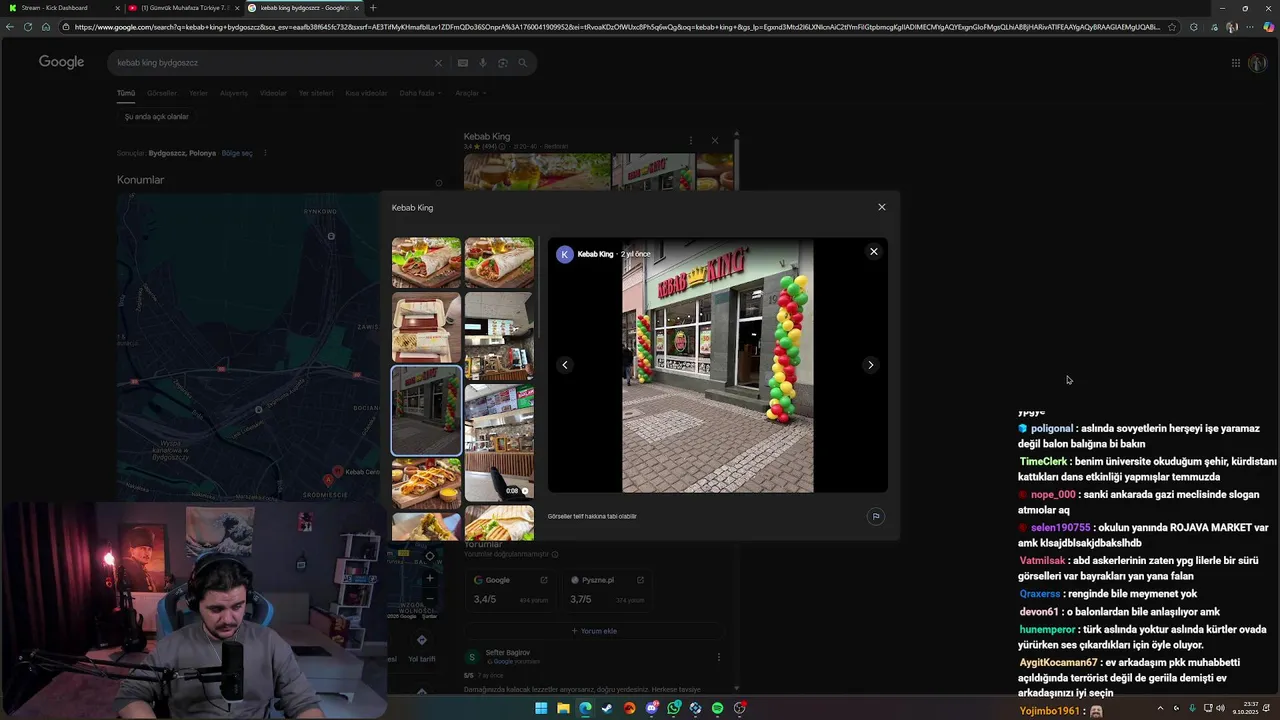Close the Kebab King photo gallery dialog
The image size is (1280, 720).
881,207
